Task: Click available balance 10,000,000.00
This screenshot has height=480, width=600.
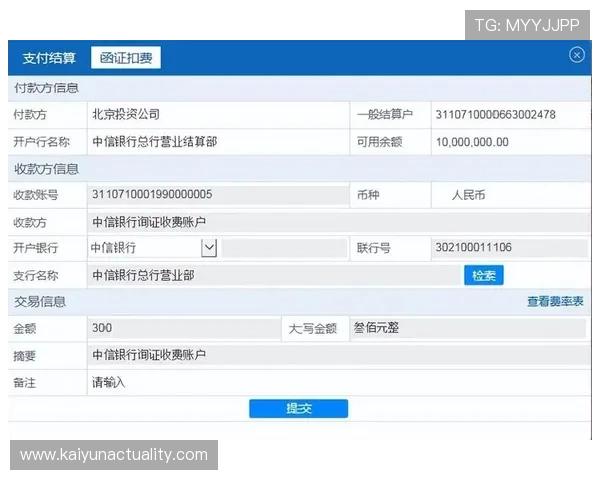Action: tap(472, 142)
